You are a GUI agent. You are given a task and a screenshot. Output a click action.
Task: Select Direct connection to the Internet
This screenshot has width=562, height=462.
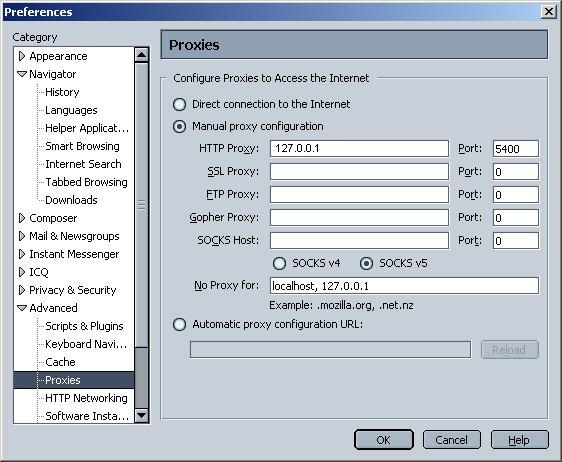point(179,104)
